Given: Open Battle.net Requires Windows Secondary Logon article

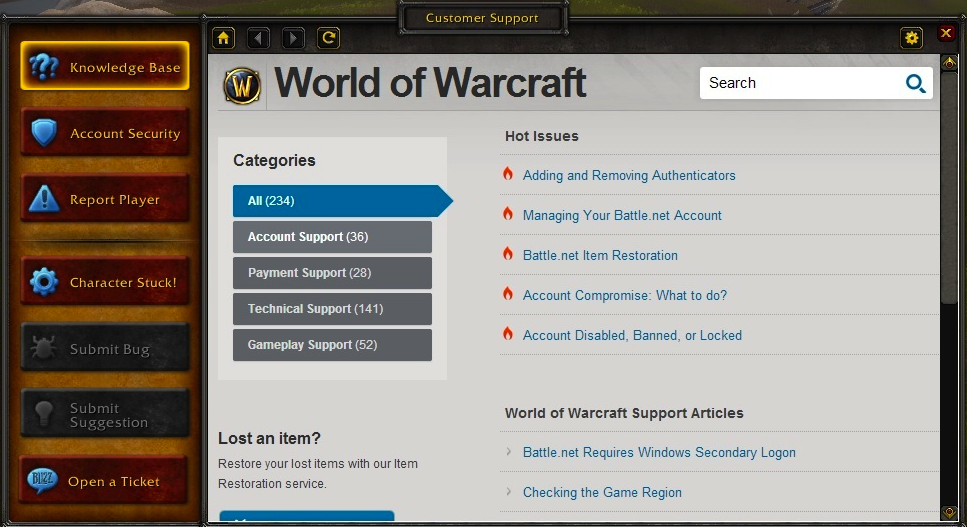Looking at the screenshot, I should [659, 453].
